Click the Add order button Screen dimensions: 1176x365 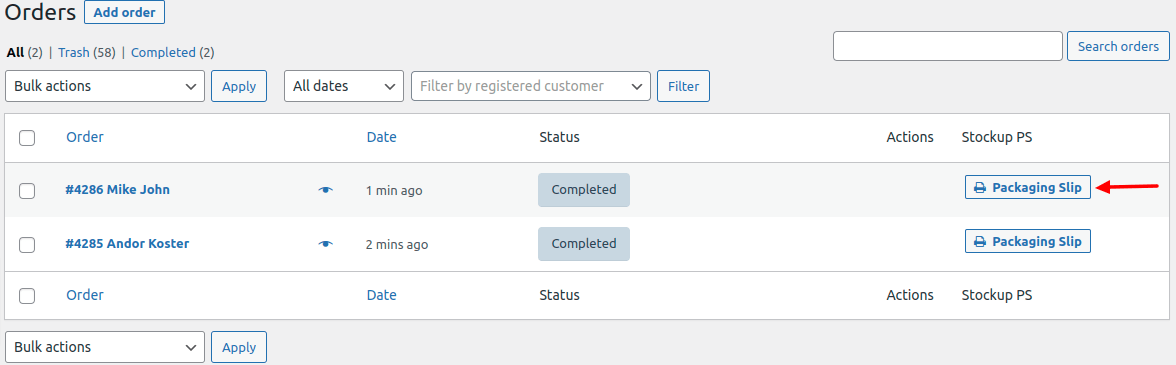pyautogui.click(x=124, y=13)
